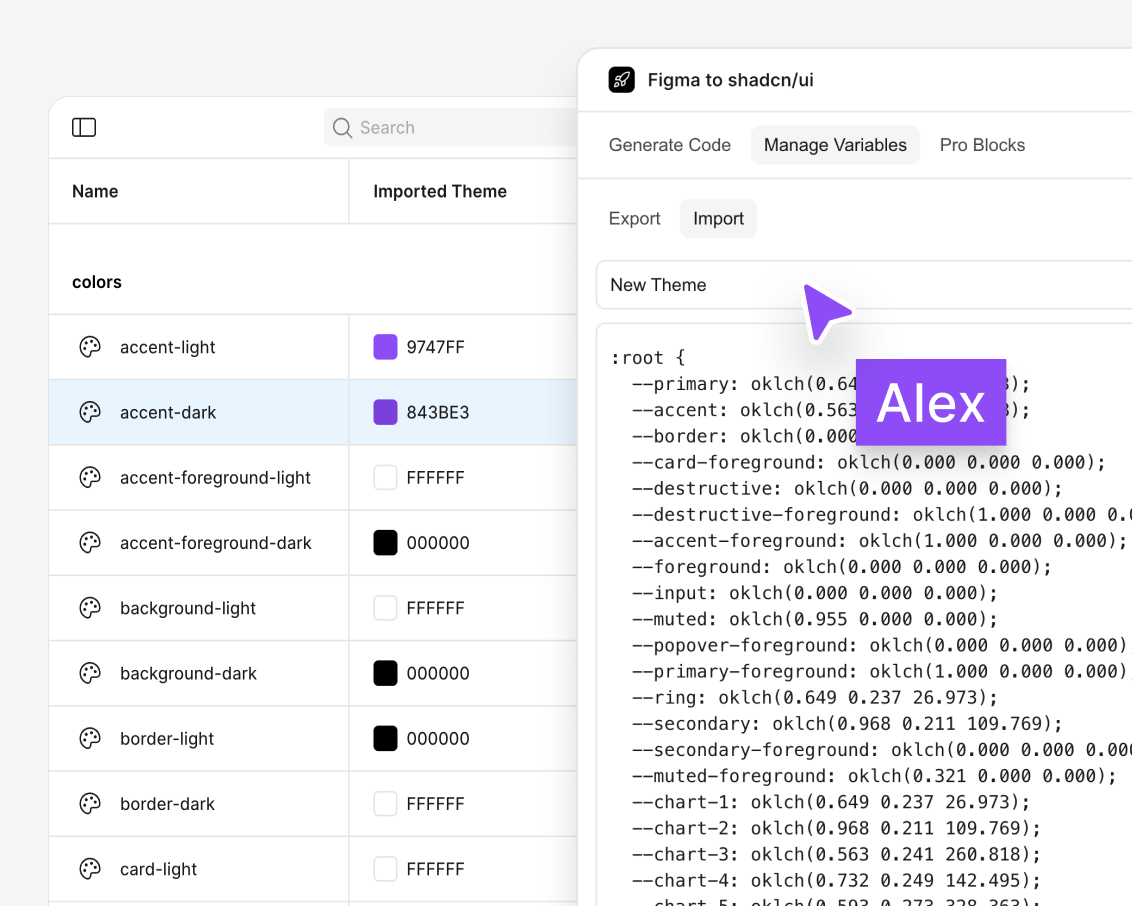The width and height of the screenshot is (1132, 906).
Task: Click the Figma to shadcn/ui plugin title
Action: [730, 80]
